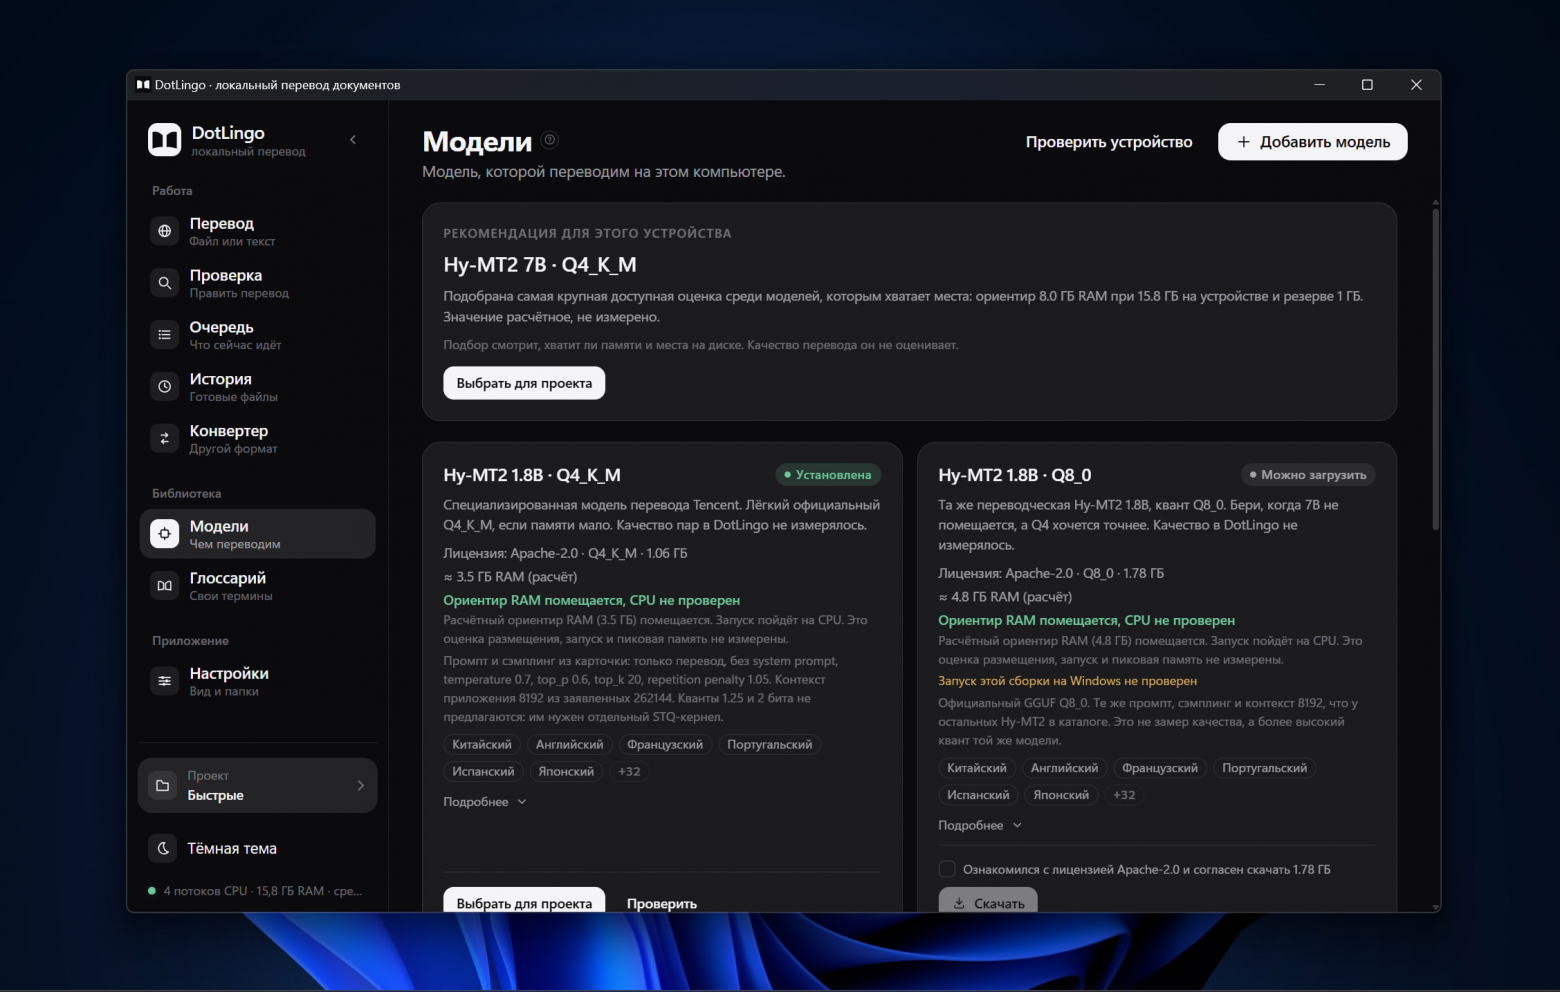
Task: Show +32 more languages on Q4_K_M card
Action: (x=629, y=771)
